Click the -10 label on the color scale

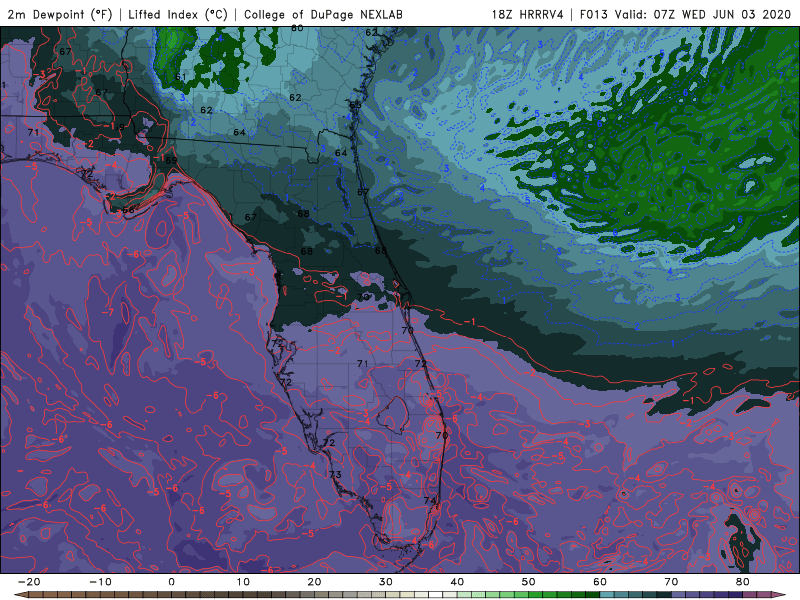click(100, 582)
